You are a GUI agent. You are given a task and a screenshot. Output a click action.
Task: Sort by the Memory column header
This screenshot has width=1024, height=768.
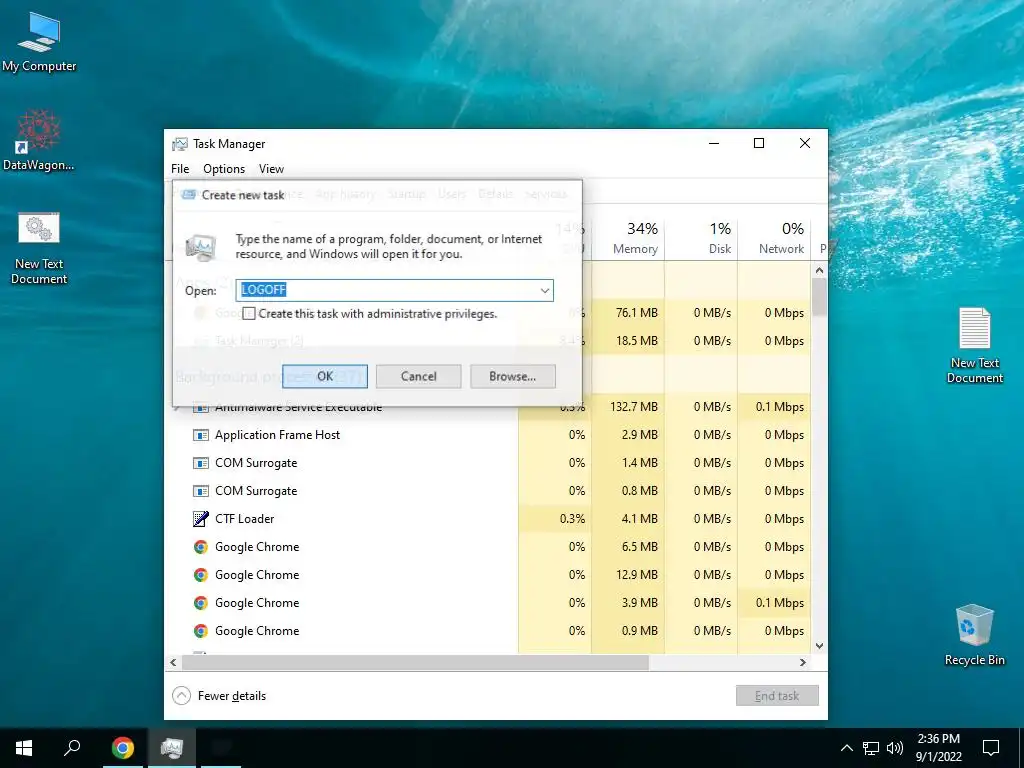click(x=628, y=238)
